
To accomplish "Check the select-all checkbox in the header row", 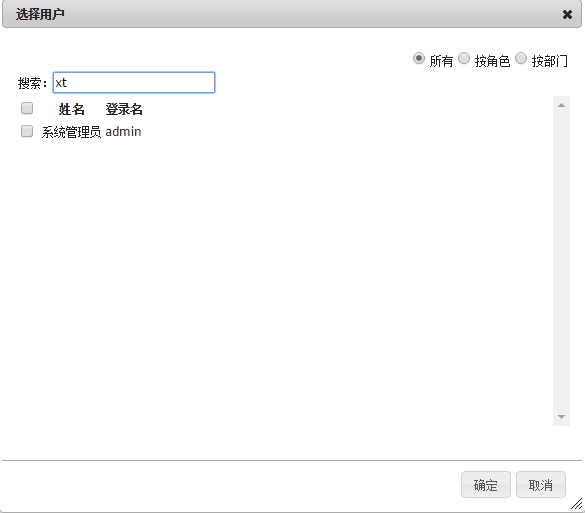I will pos(27,108).
